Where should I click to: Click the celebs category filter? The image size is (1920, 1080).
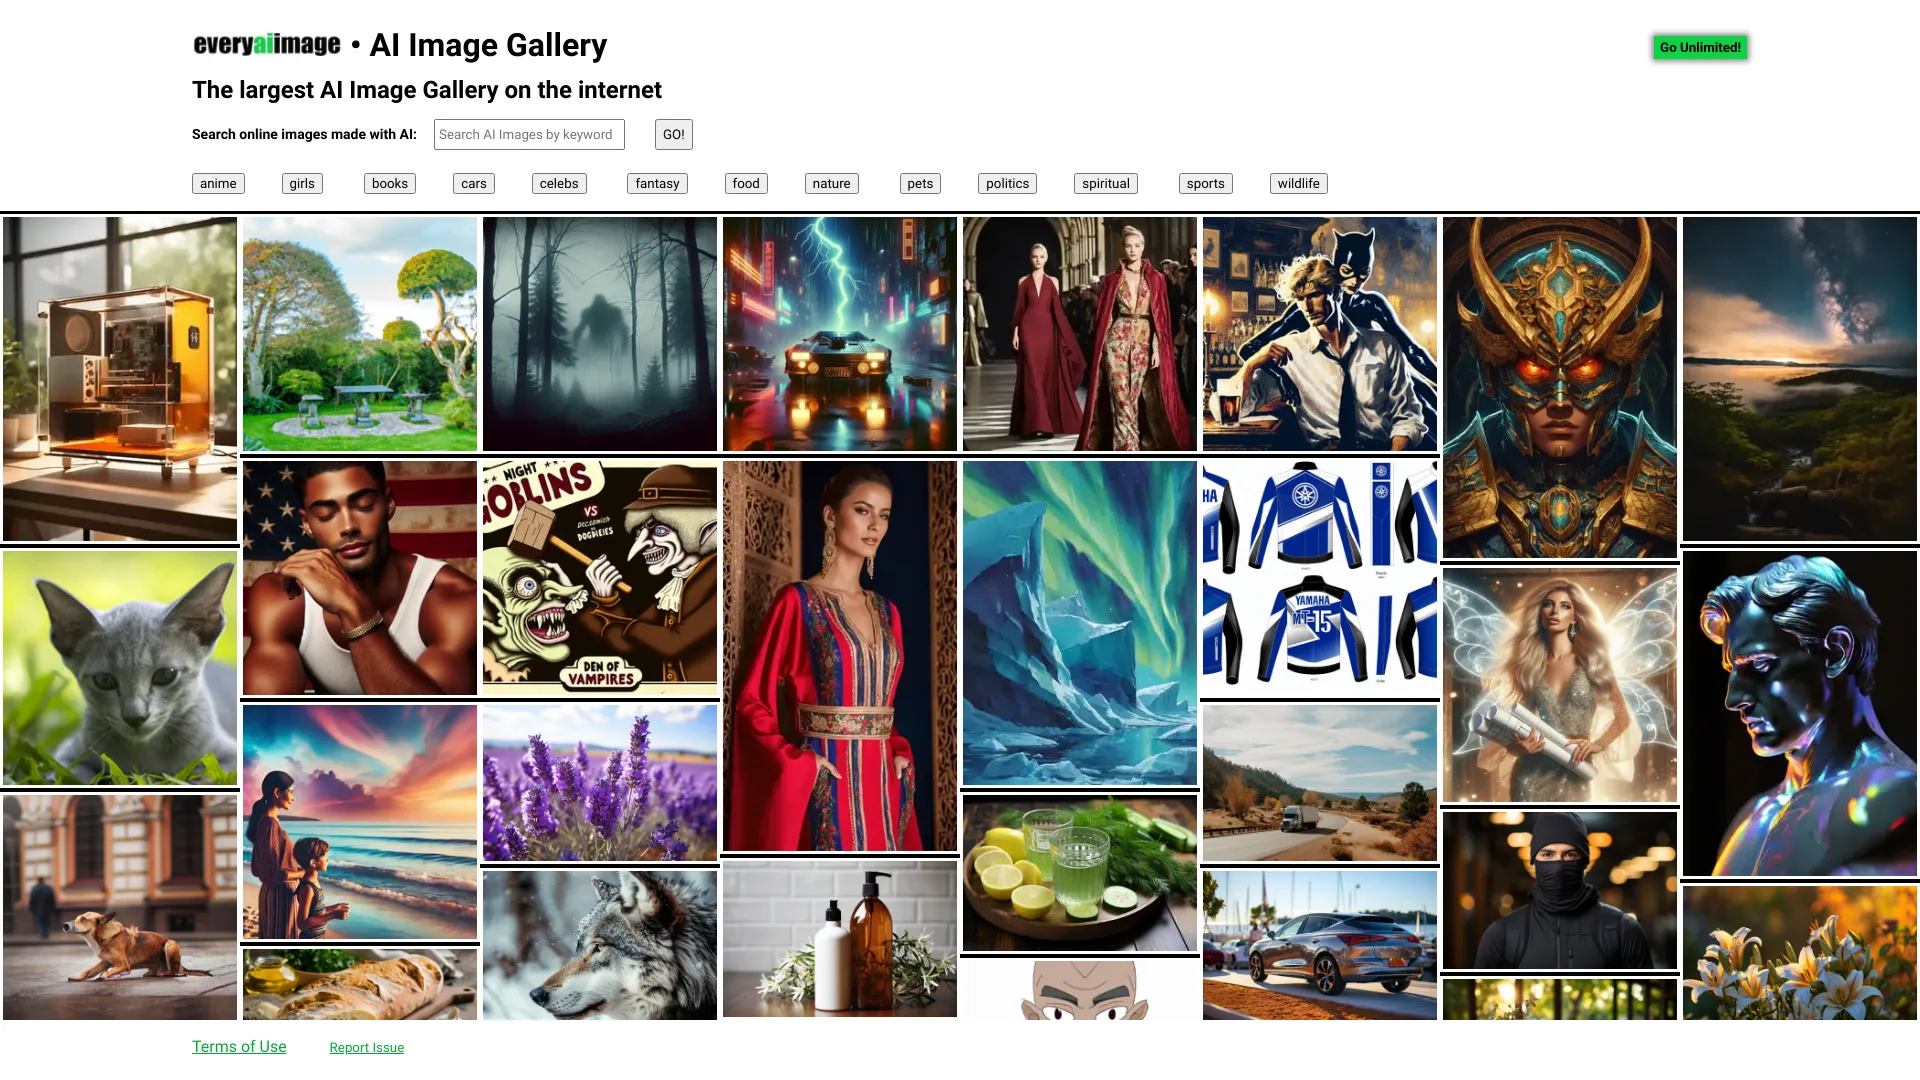point(559,183)
